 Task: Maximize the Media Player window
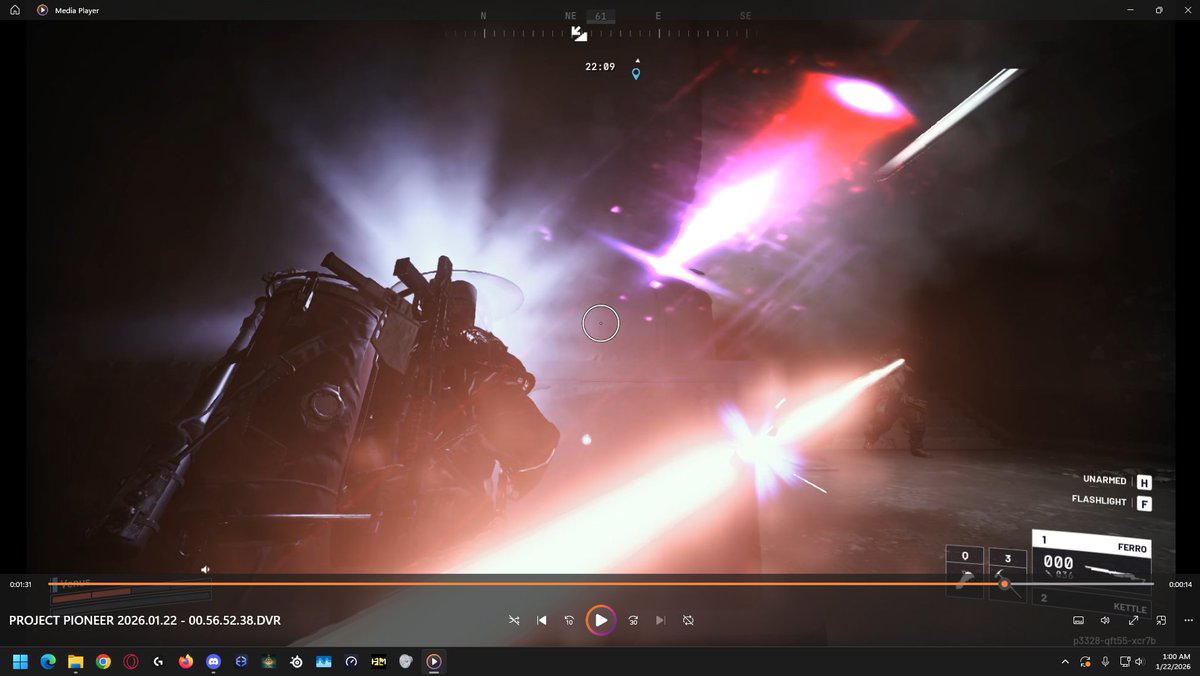point(1159,10)
